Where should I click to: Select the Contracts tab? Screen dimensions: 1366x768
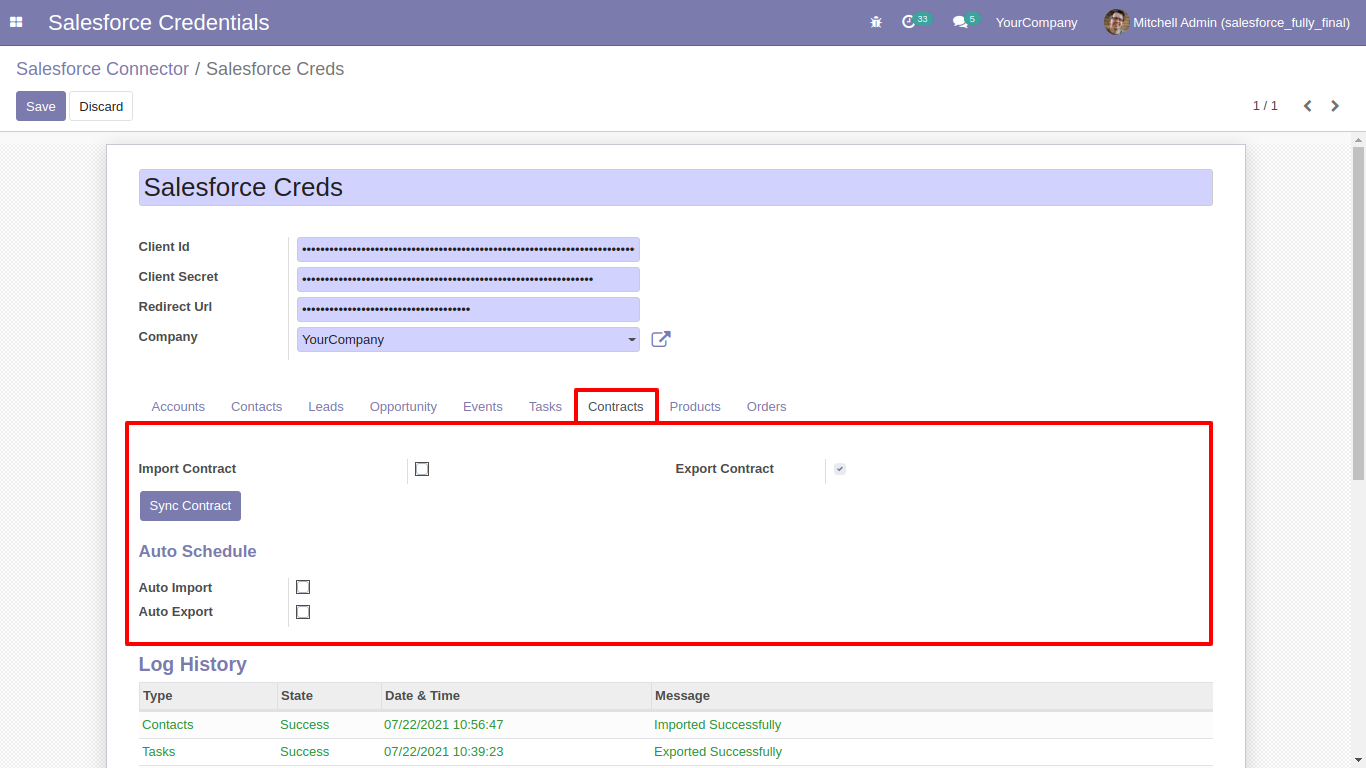[x=616, y=407]
